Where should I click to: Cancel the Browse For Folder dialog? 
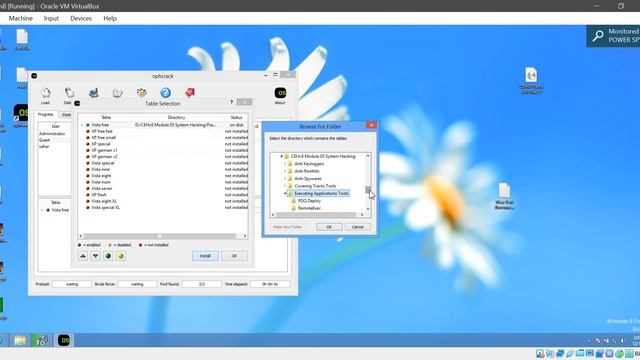(358, 227)
